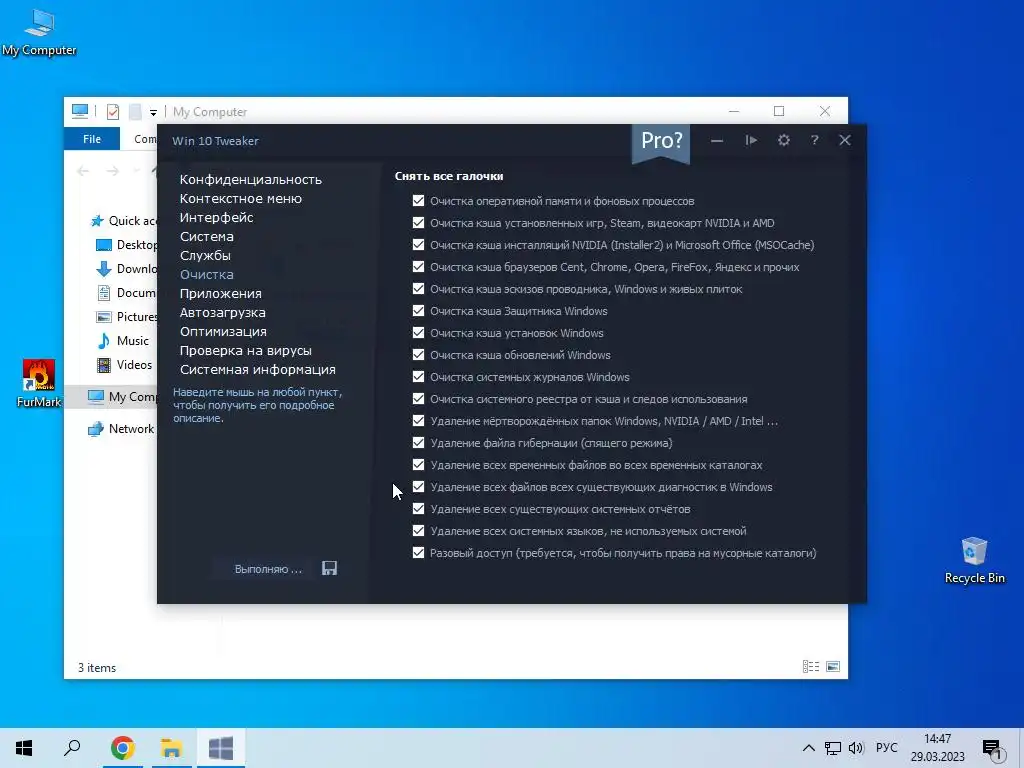This screenshot has width=1024, height=768.
Task: Open the Приложения section
Action: pyautogui.click(x=221, y=293)
